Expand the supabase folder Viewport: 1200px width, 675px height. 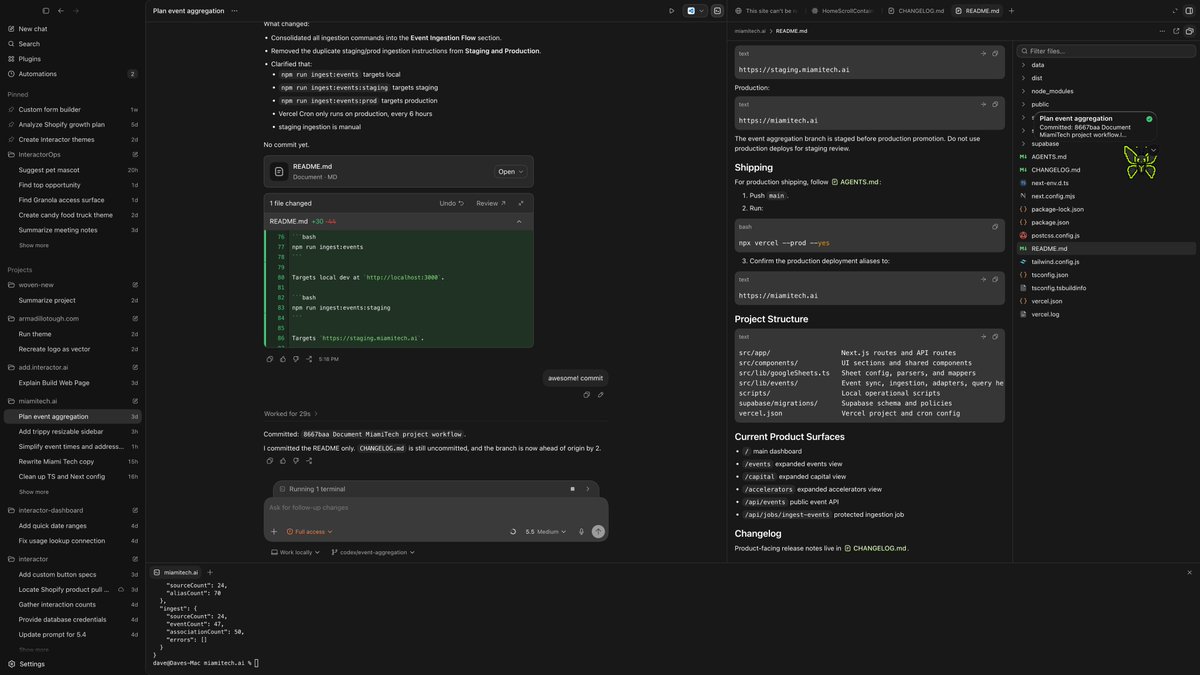(1045, 143)
